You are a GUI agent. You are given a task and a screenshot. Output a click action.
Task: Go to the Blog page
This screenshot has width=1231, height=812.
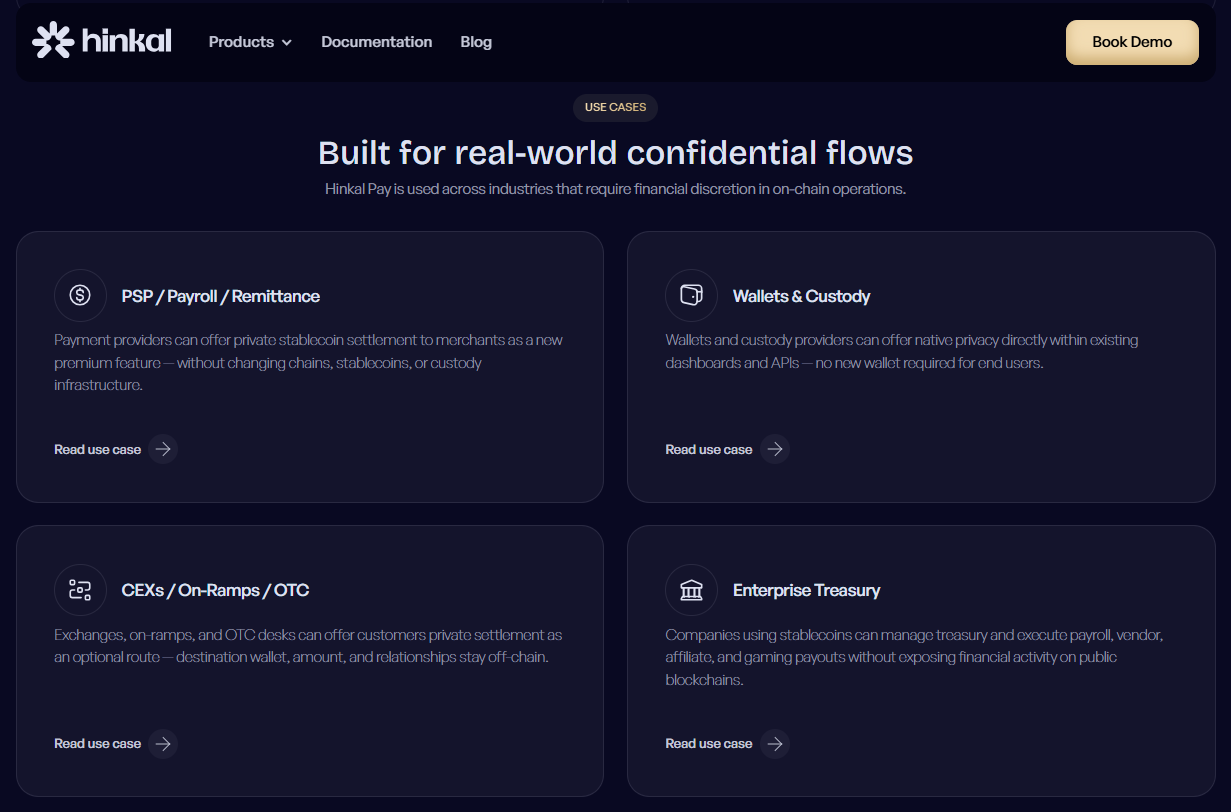(476, 42)
